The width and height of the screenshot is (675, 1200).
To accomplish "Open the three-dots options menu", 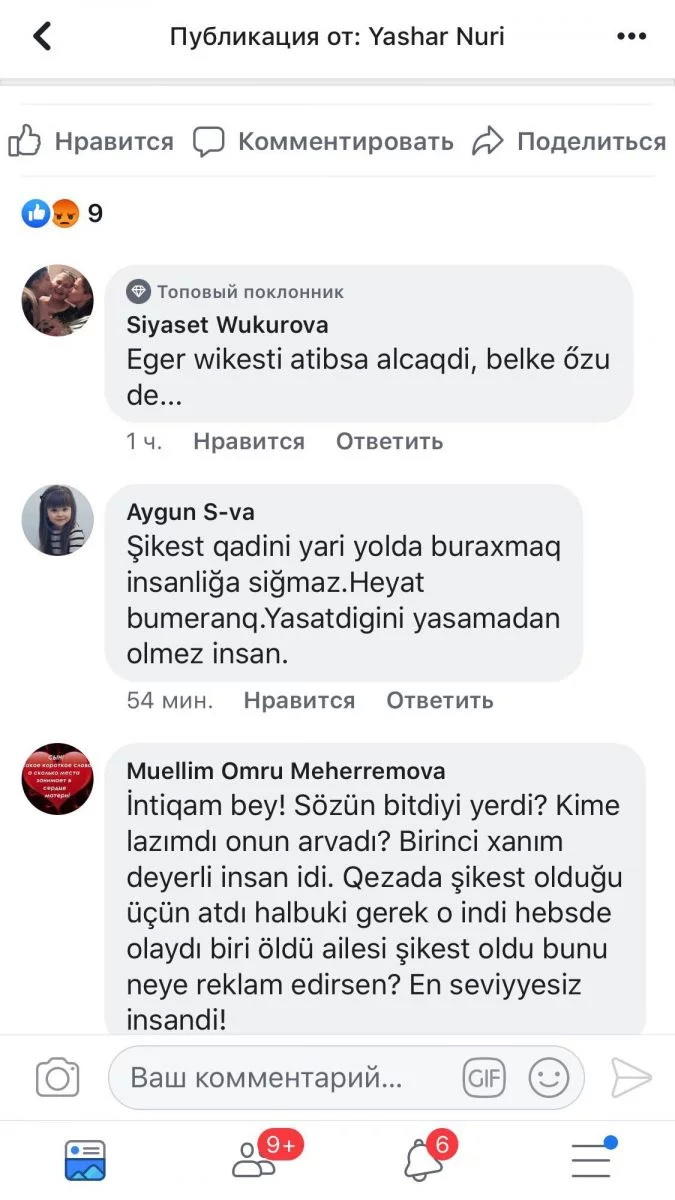I will click(632, 37).
